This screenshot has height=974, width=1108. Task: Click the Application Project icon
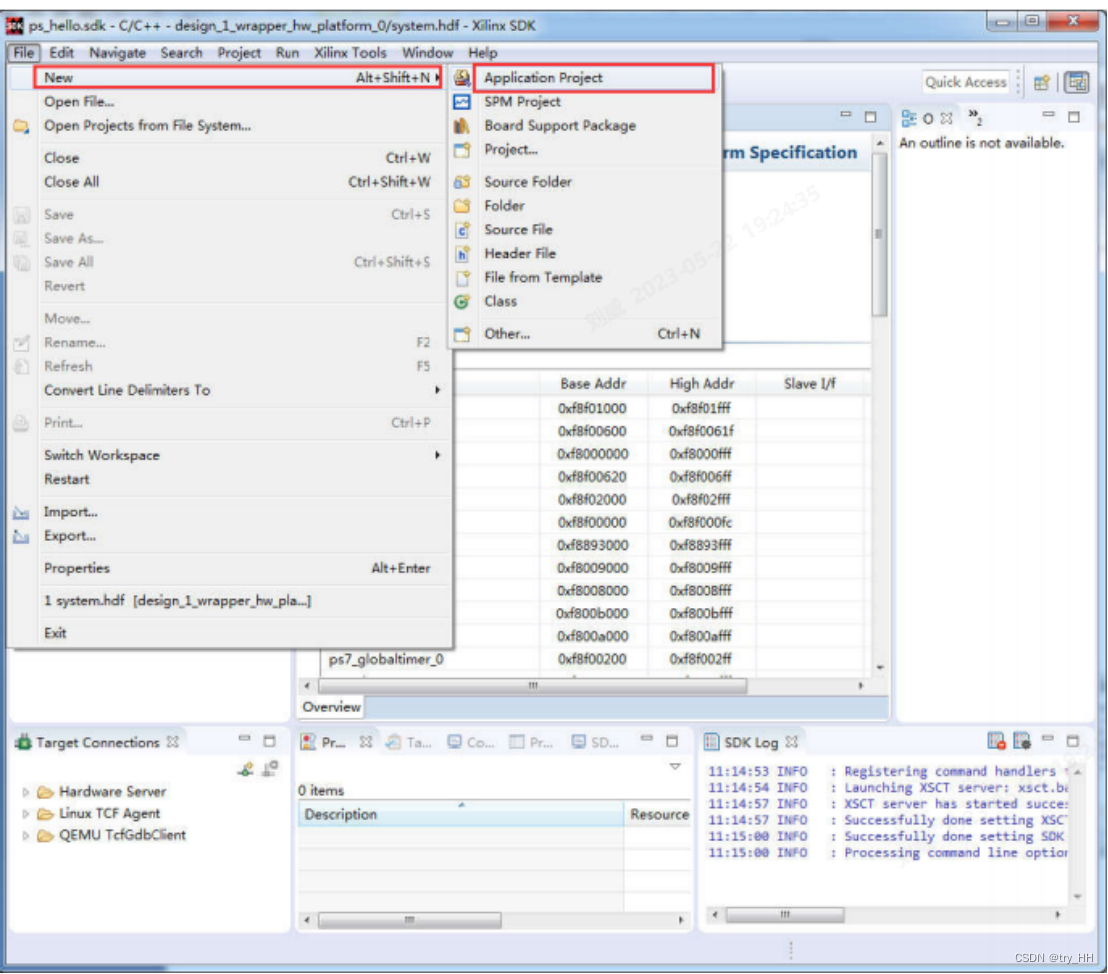pos(462,78)
